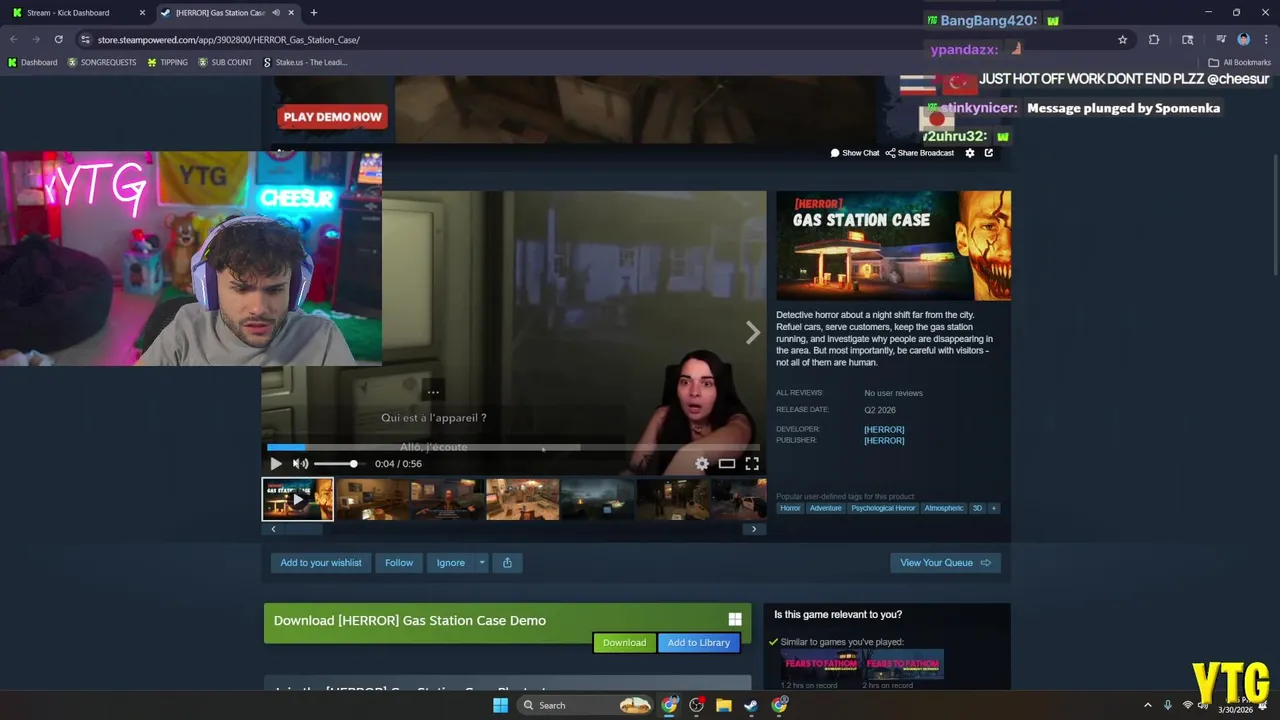The width and height of the screenshot is (1280, 720).
Task: Bookmark this page with star icon
Action: 1123,40
